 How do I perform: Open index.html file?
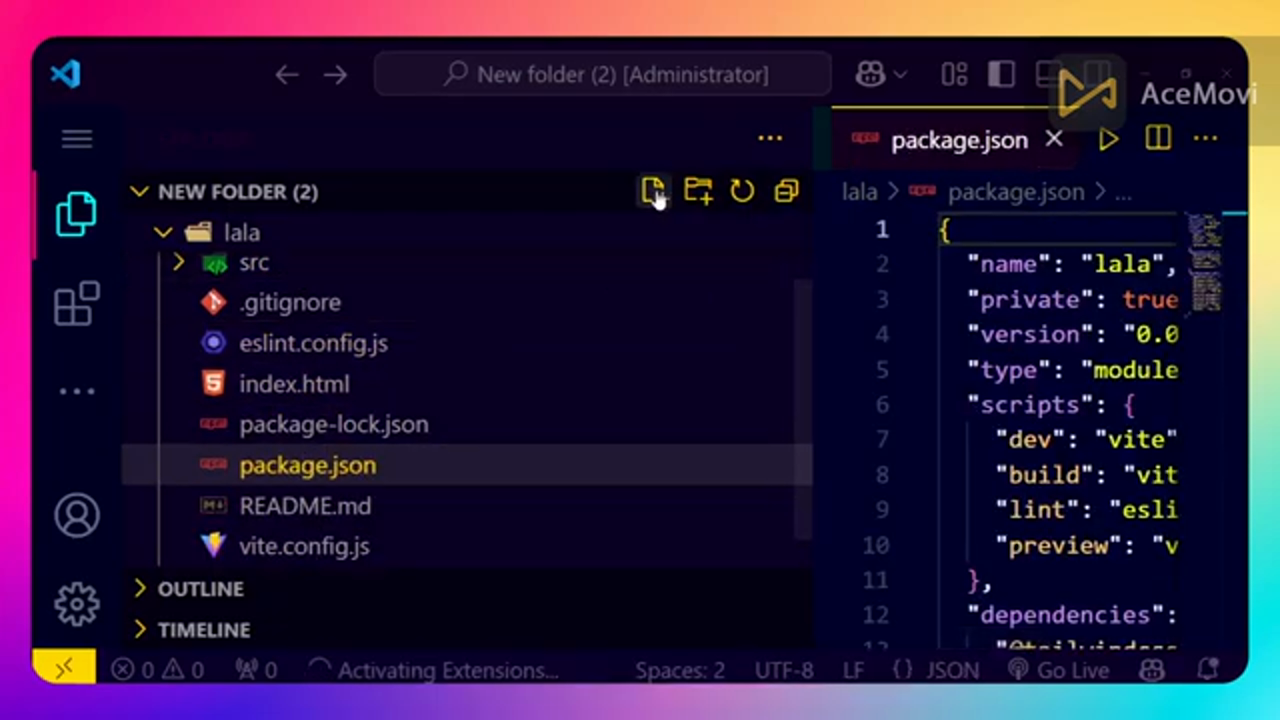click(x=294, y=384)
